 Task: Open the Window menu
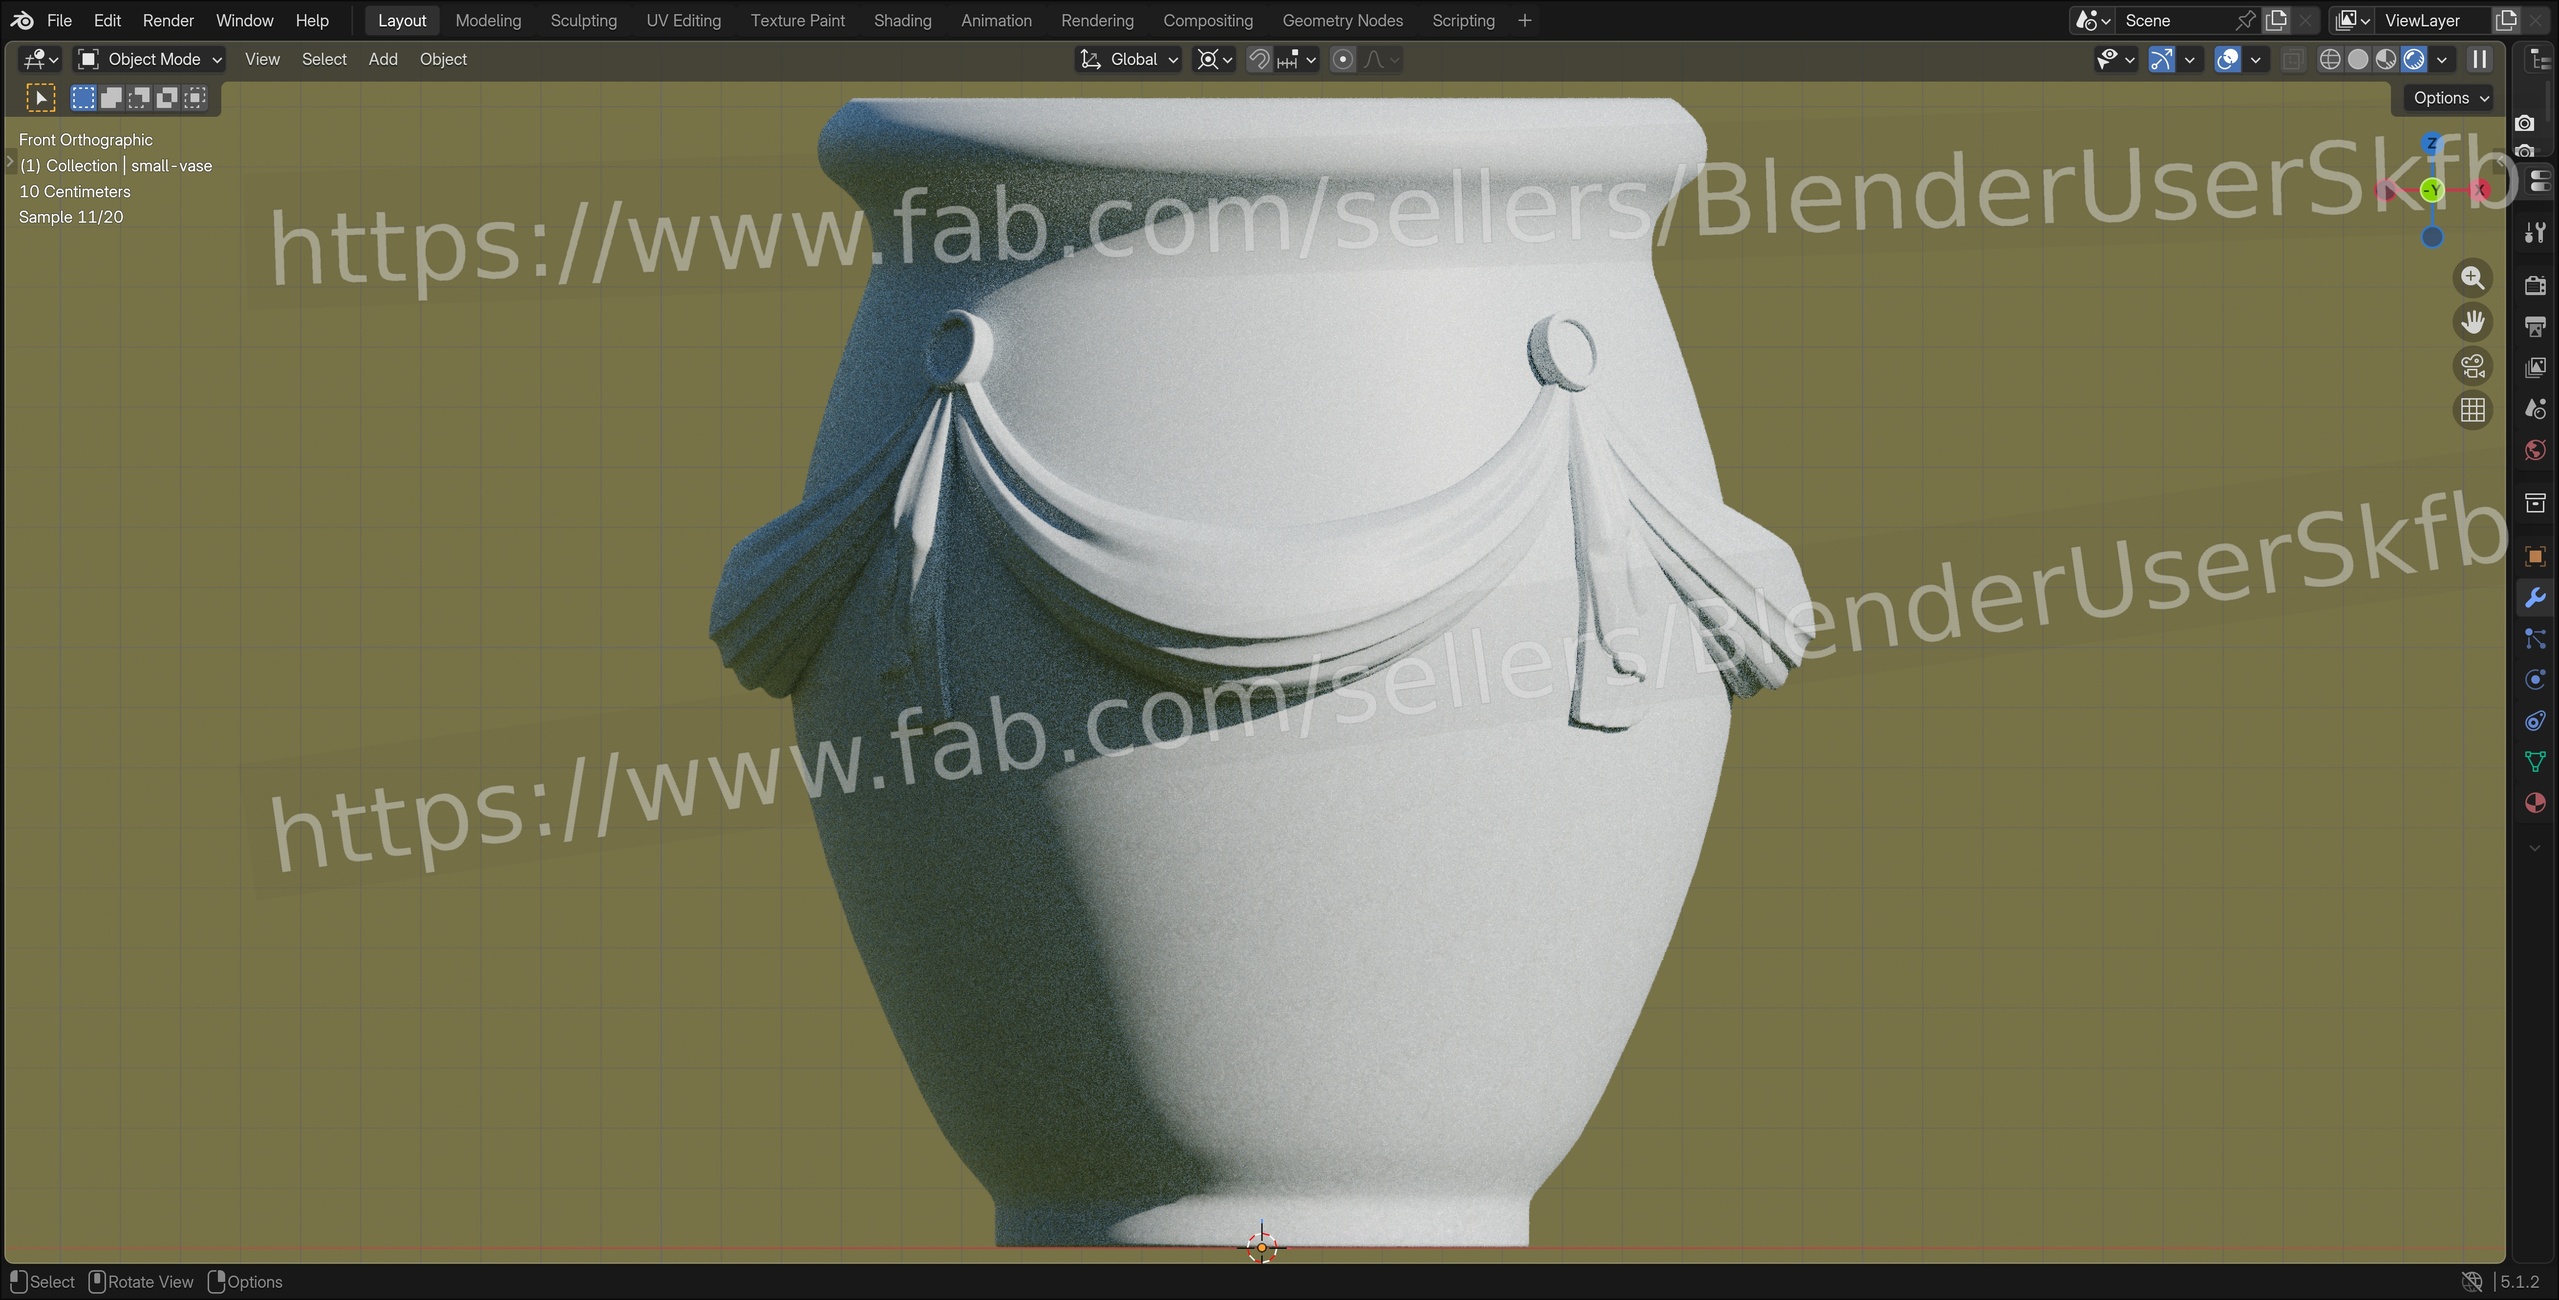[244, 20]
